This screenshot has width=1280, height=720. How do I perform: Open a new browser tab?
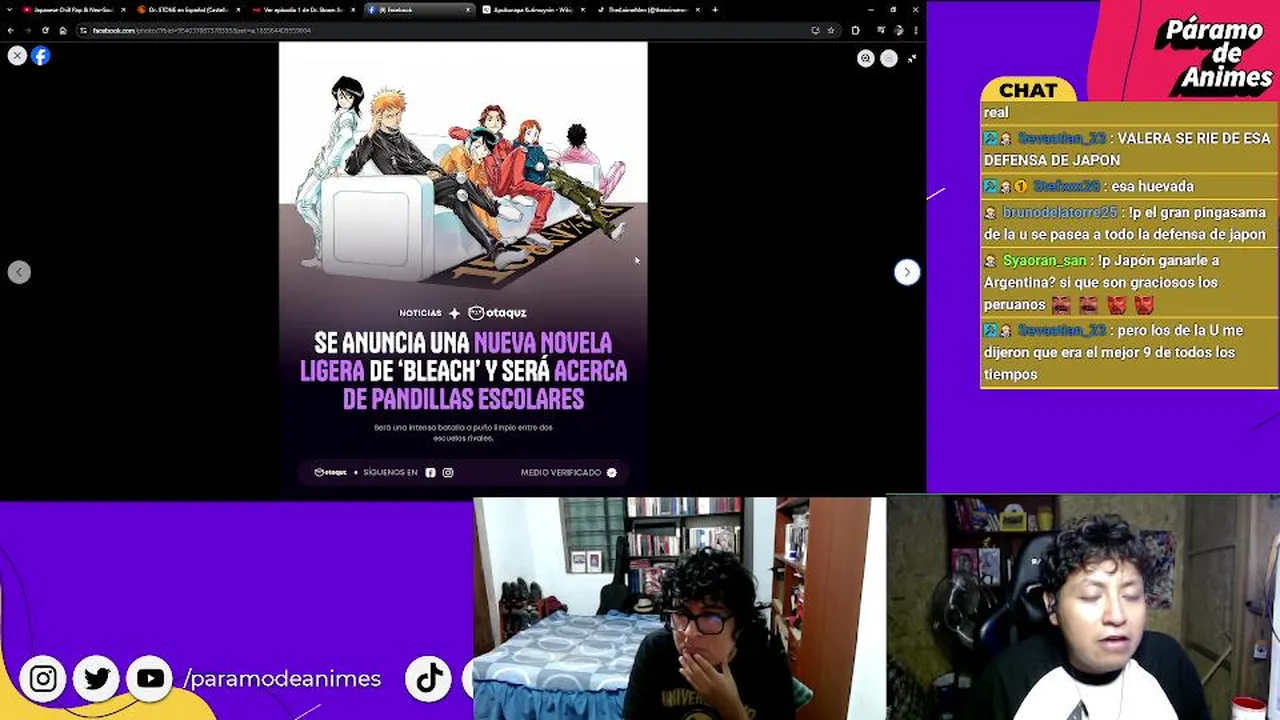click(715, 10)
